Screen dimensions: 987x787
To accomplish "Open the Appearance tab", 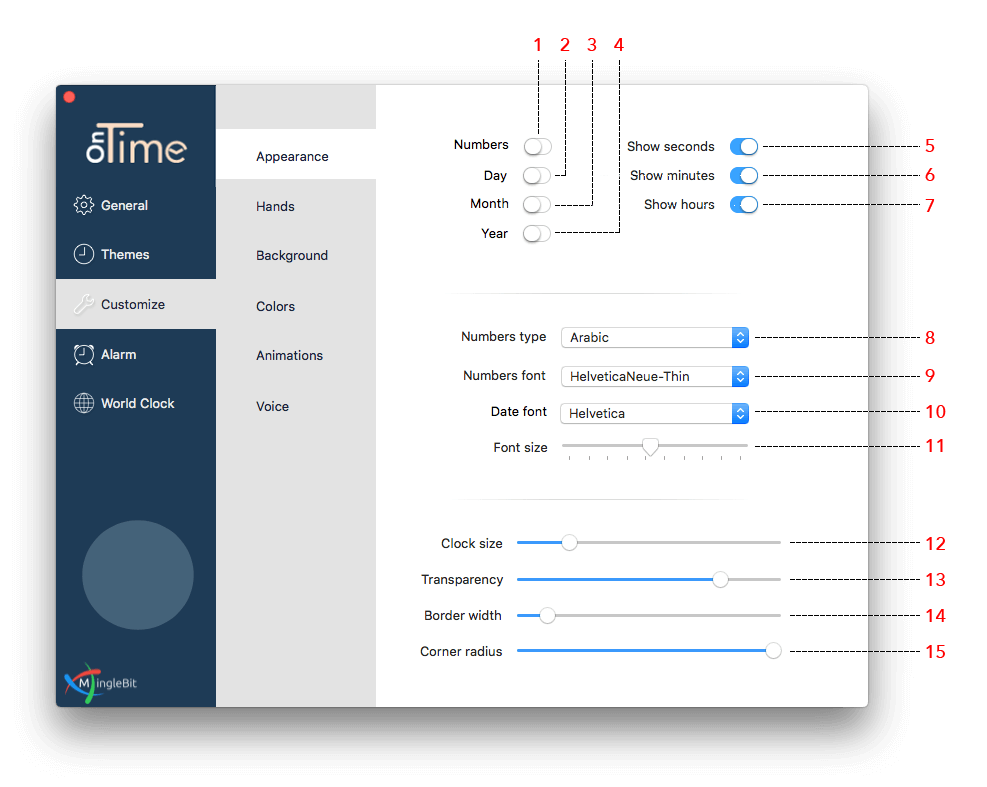I will tap(296, 154).
